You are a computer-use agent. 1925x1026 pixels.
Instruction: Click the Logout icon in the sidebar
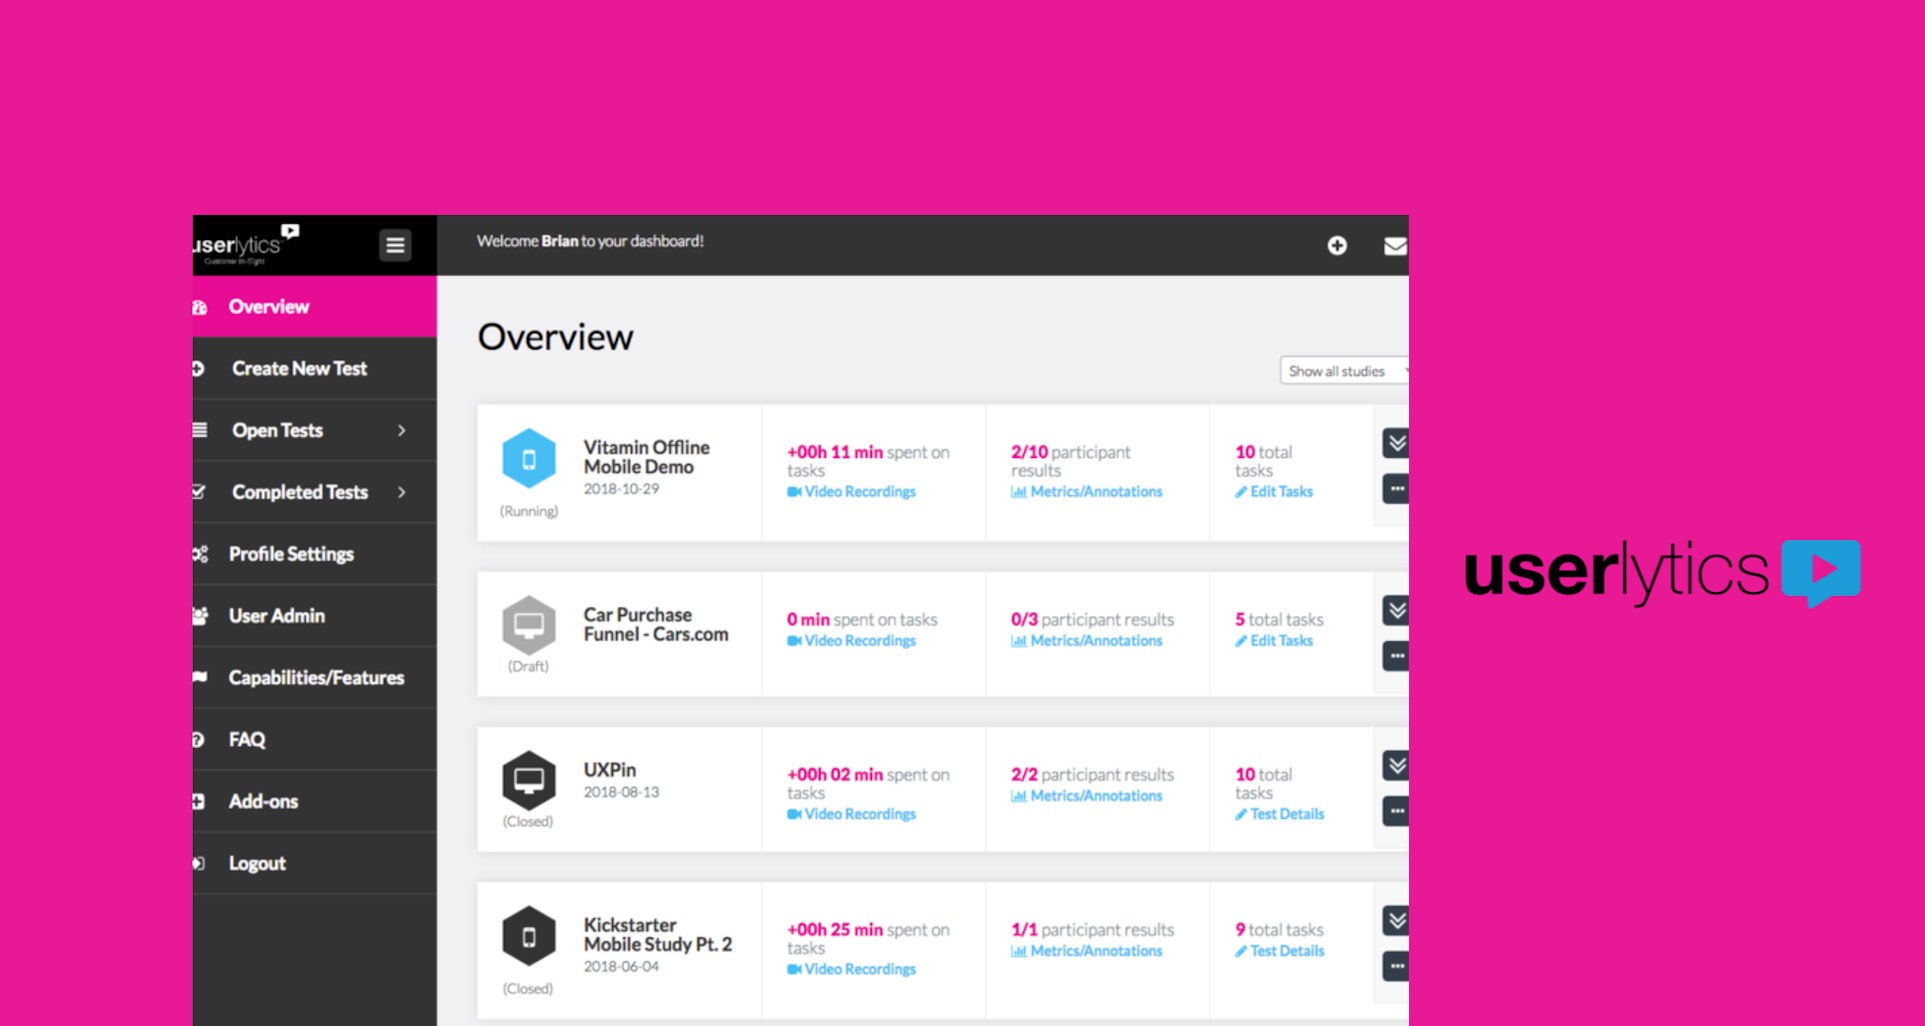pos(198,863)
